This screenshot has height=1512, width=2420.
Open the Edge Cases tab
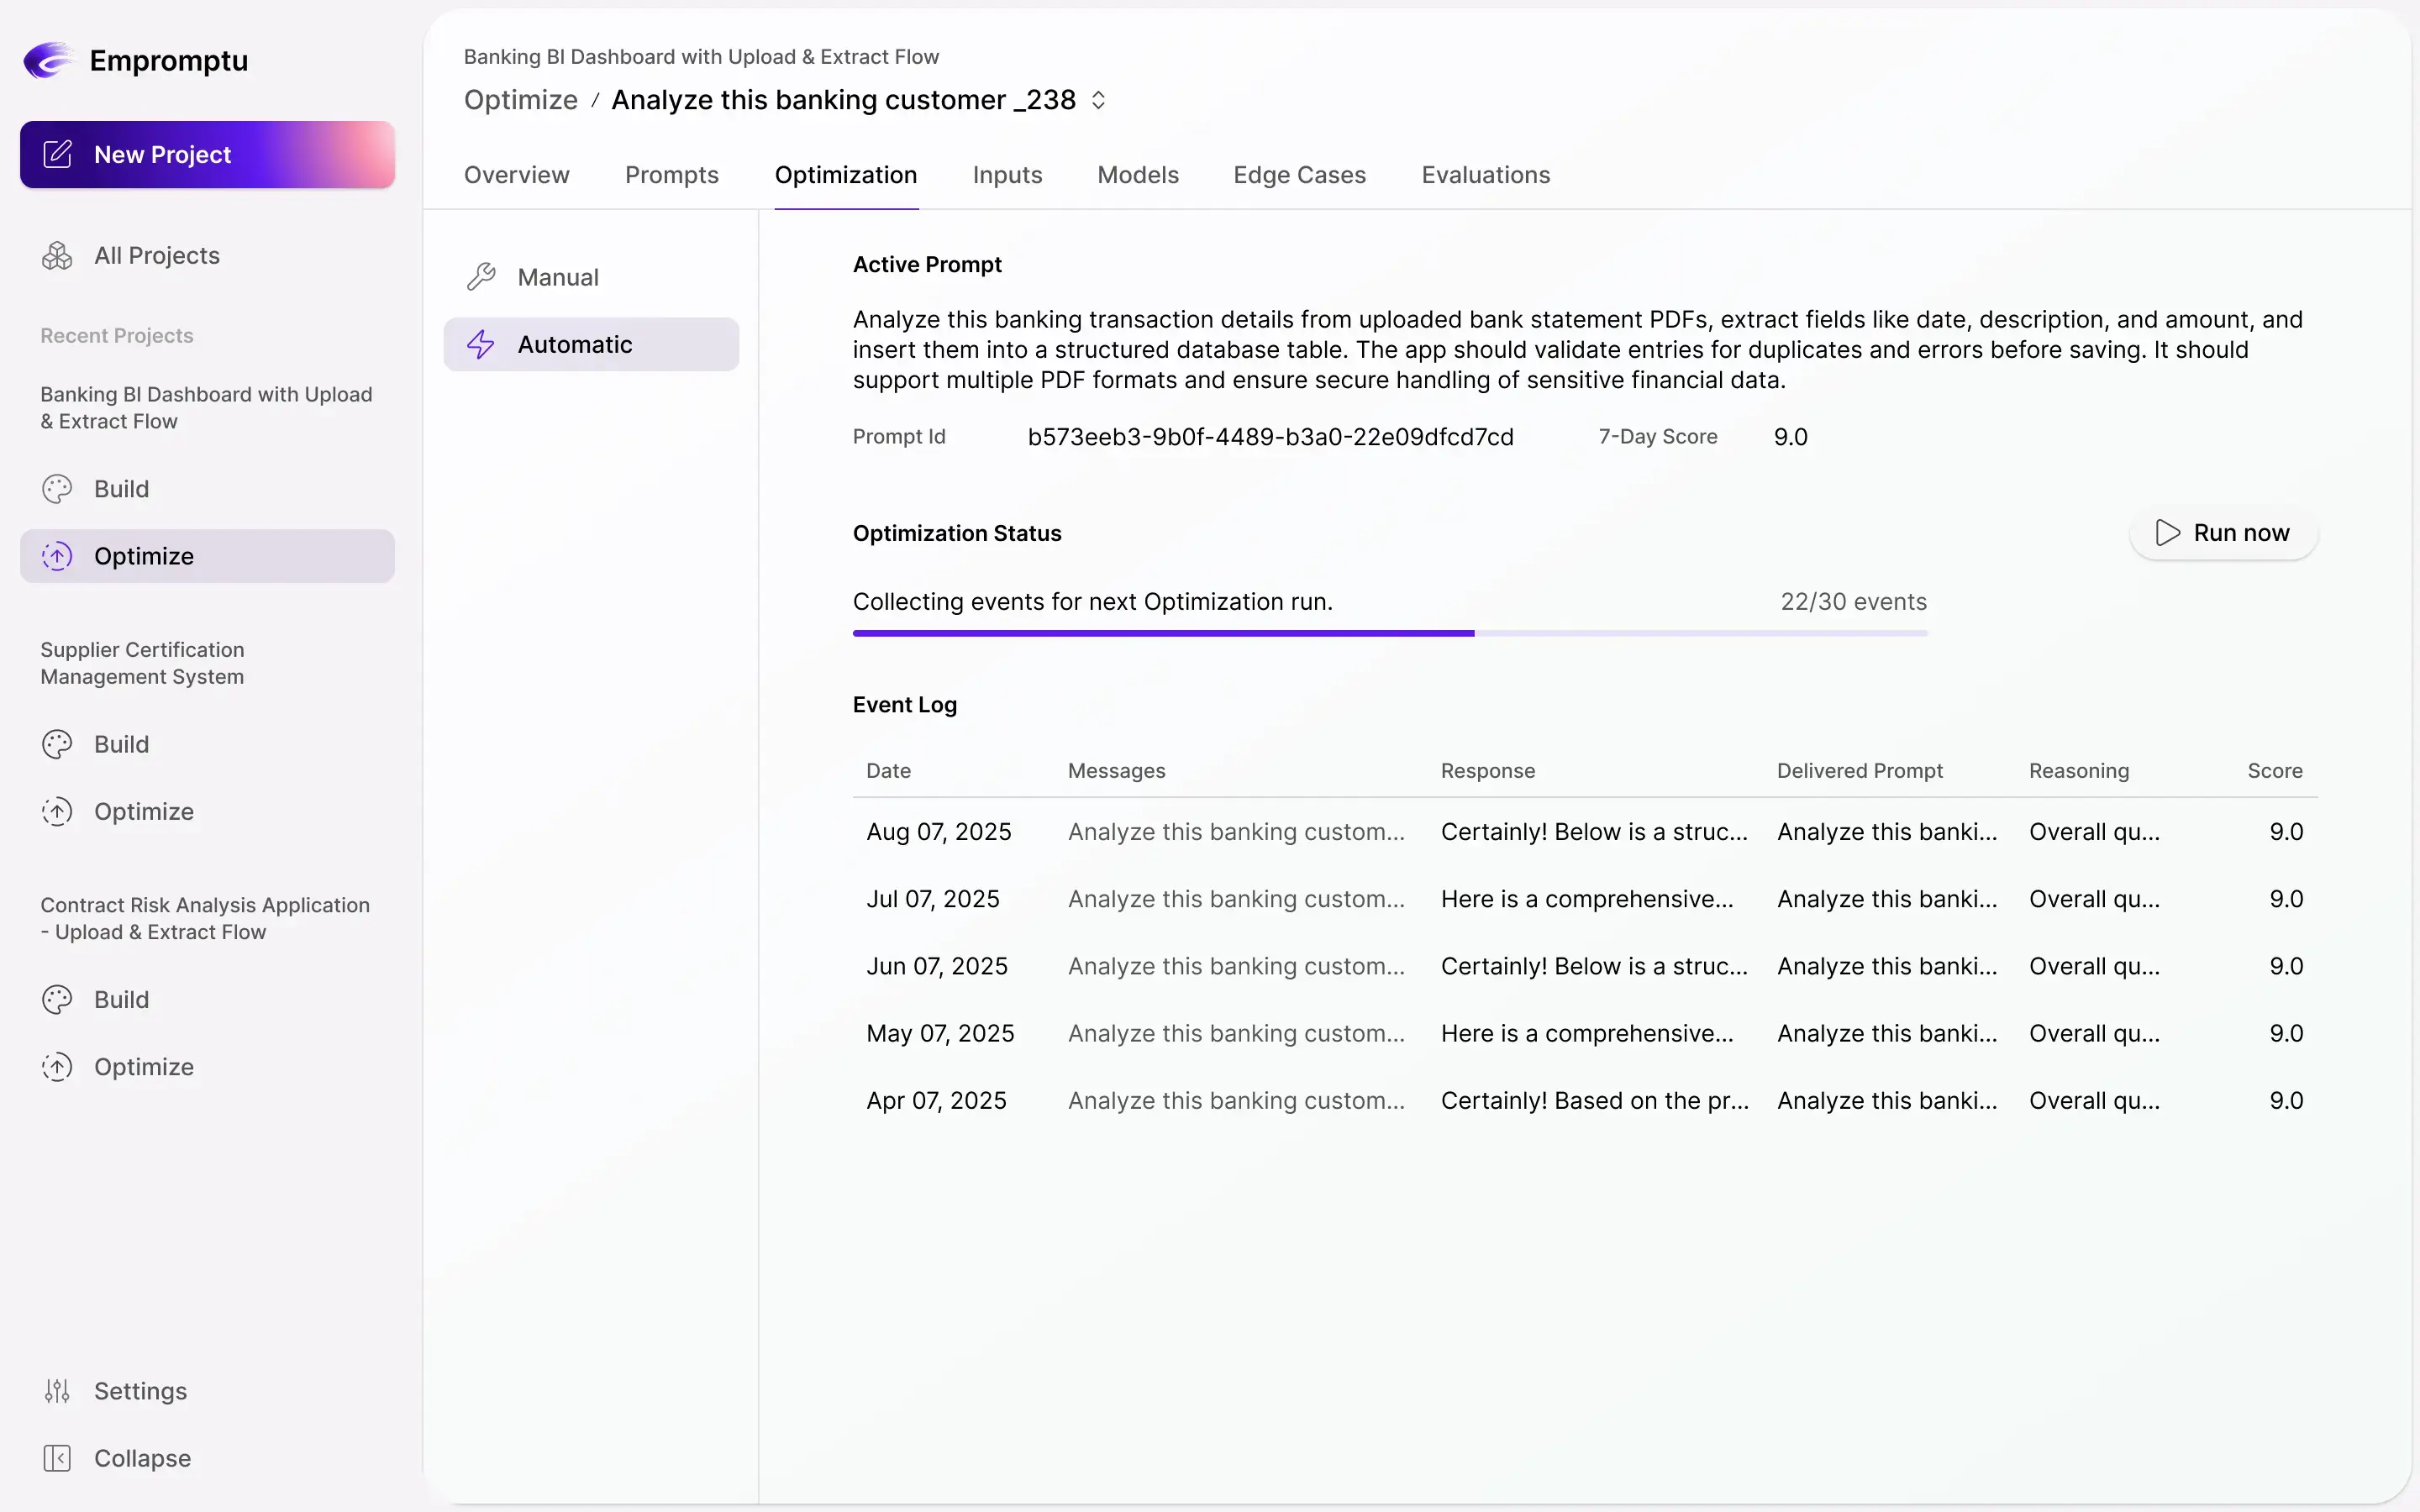[x=1298, y=175]
